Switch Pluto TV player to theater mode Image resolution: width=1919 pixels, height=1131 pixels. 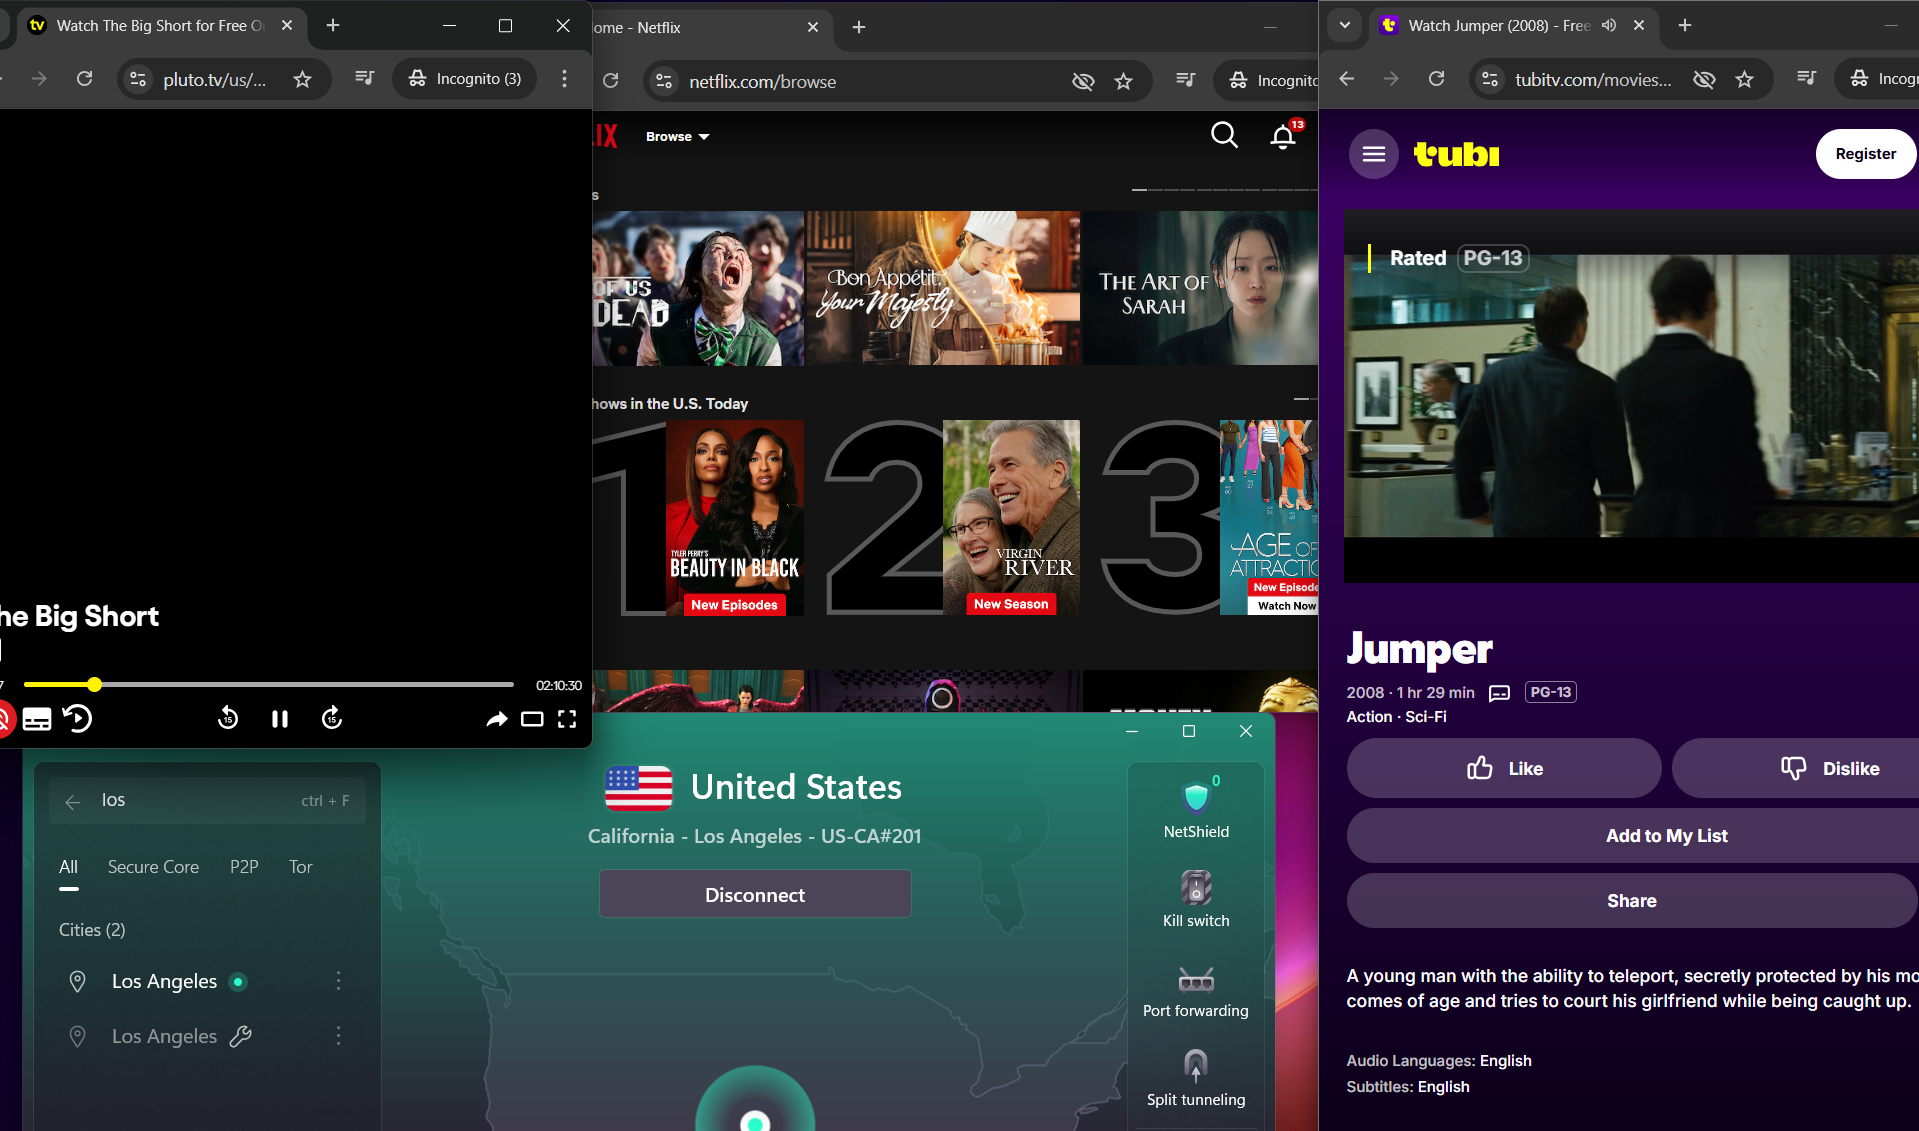pos(532,719)
